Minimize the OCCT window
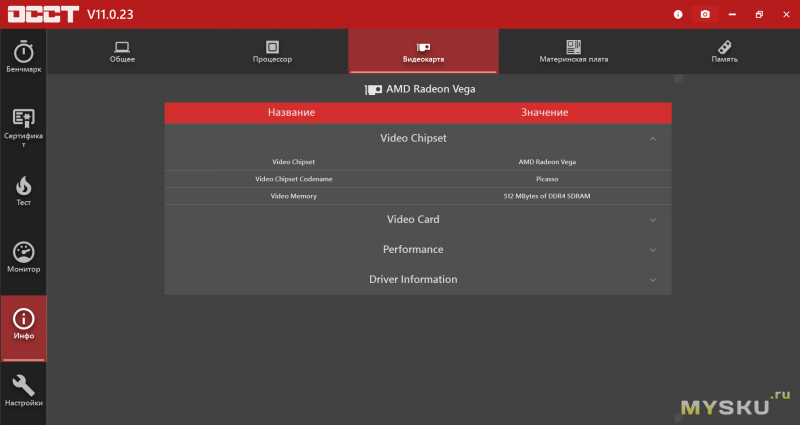 (732, 14)
